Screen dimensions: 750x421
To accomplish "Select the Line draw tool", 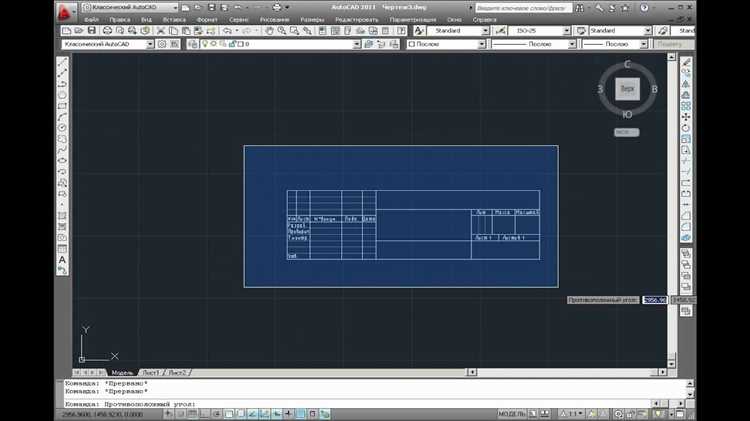I will click(62, 62).
